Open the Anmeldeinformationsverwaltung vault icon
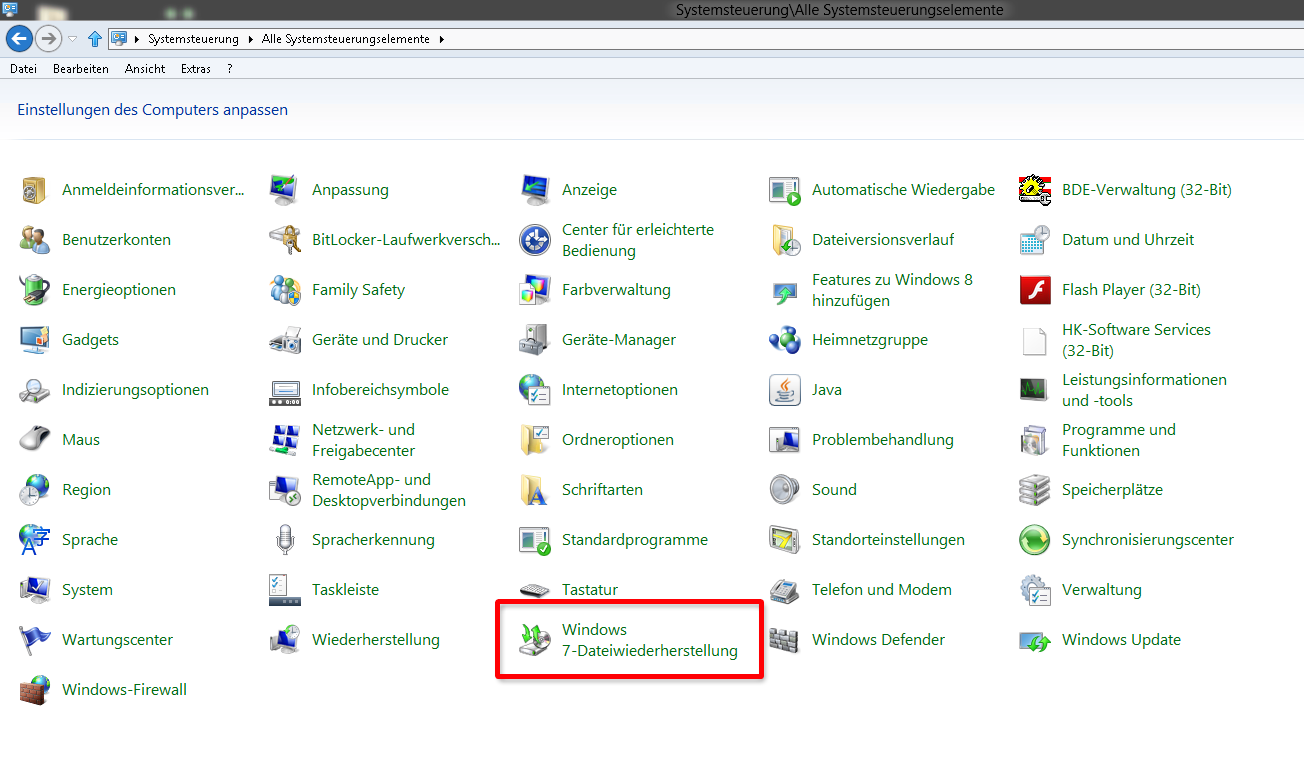The width and height of the screenshot is (1304, 782). coord(35,190)
